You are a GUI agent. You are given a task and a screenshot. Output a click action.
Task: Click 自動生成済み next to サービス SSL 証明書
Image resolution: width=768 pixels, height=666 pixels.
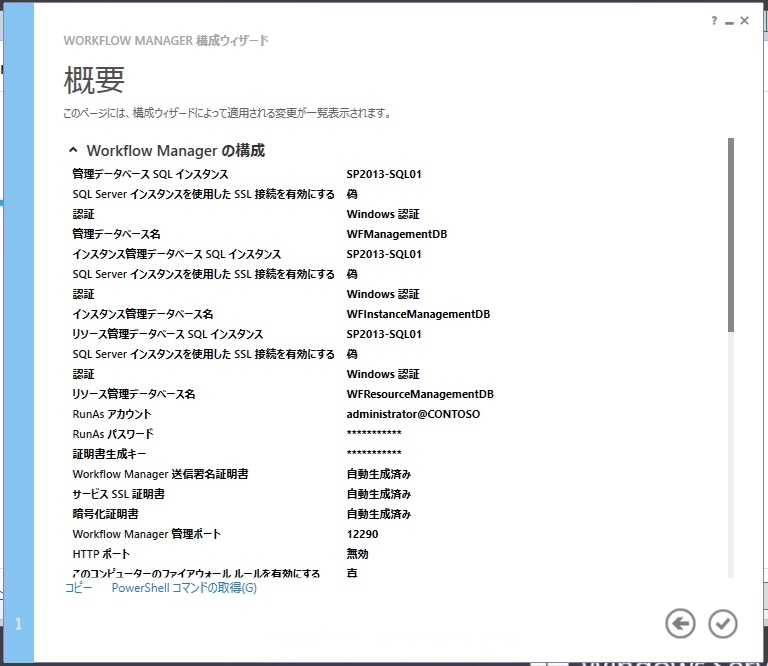[379, 494]
